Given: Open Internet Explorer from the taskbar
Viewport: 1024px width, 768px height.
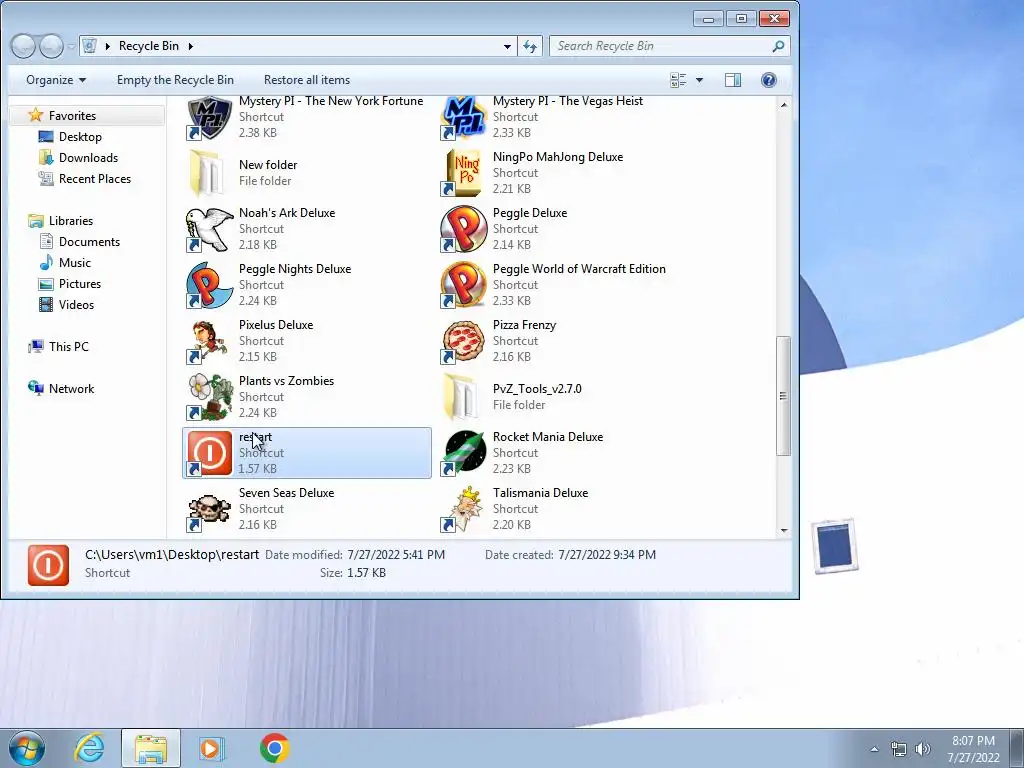Looking at the screenshot, I should click(x=89, y=748).
